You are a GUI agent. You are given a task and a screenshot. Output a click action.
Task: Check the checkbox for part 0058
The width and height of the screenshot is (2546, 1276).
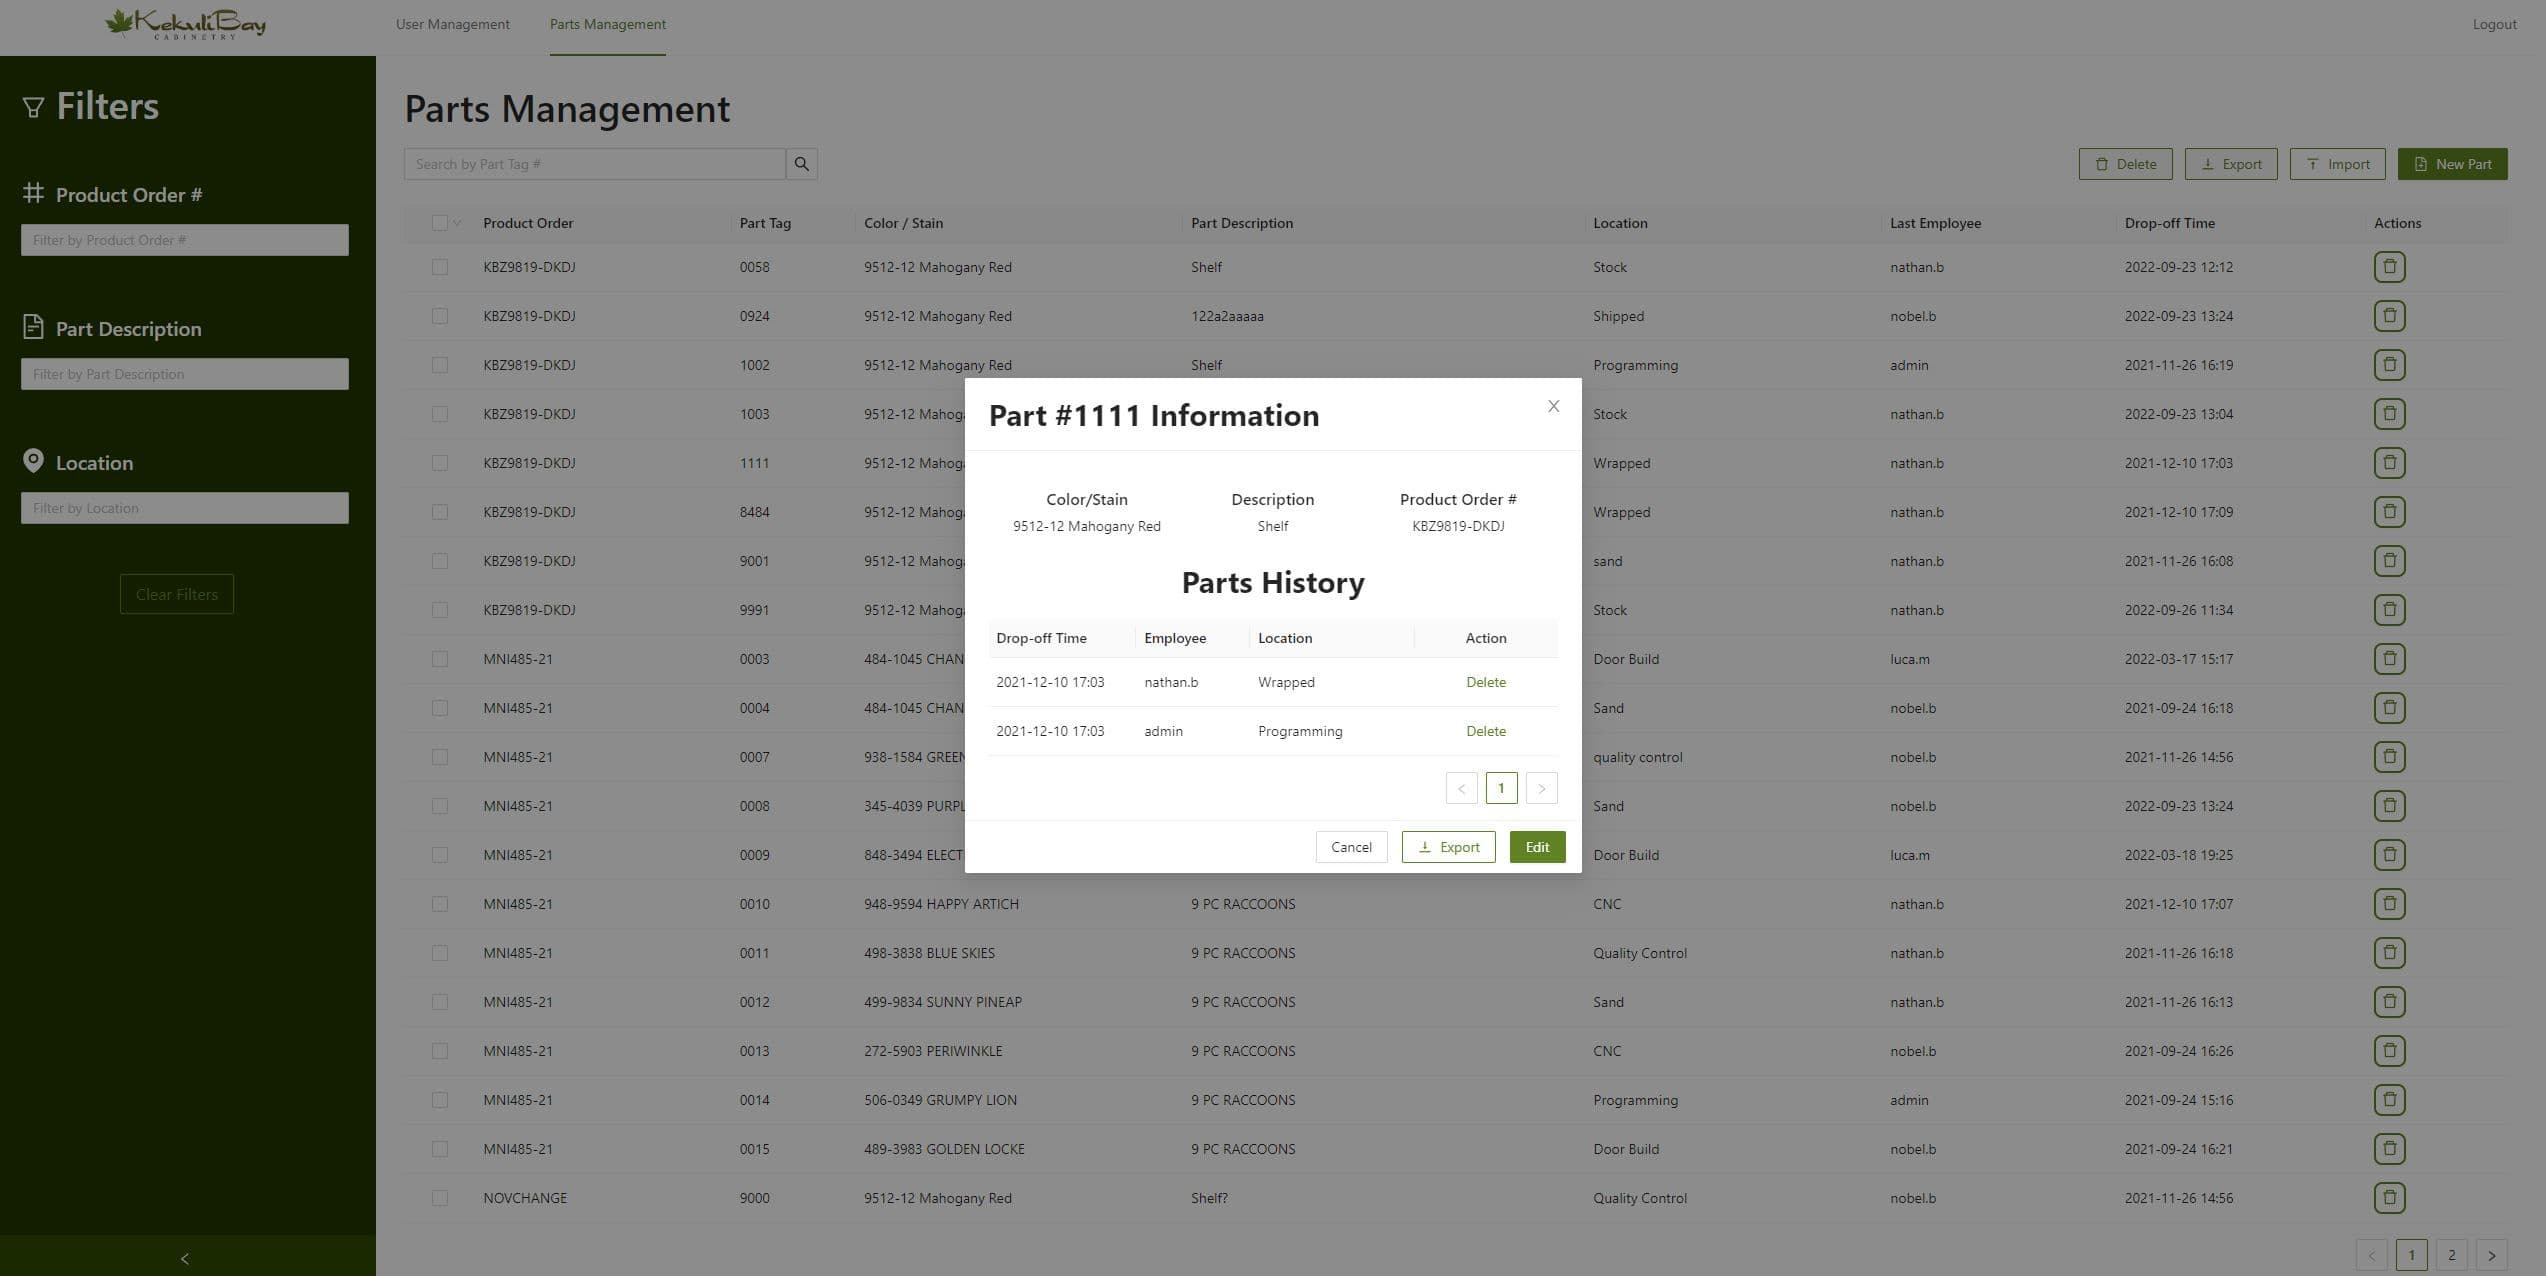439,267
